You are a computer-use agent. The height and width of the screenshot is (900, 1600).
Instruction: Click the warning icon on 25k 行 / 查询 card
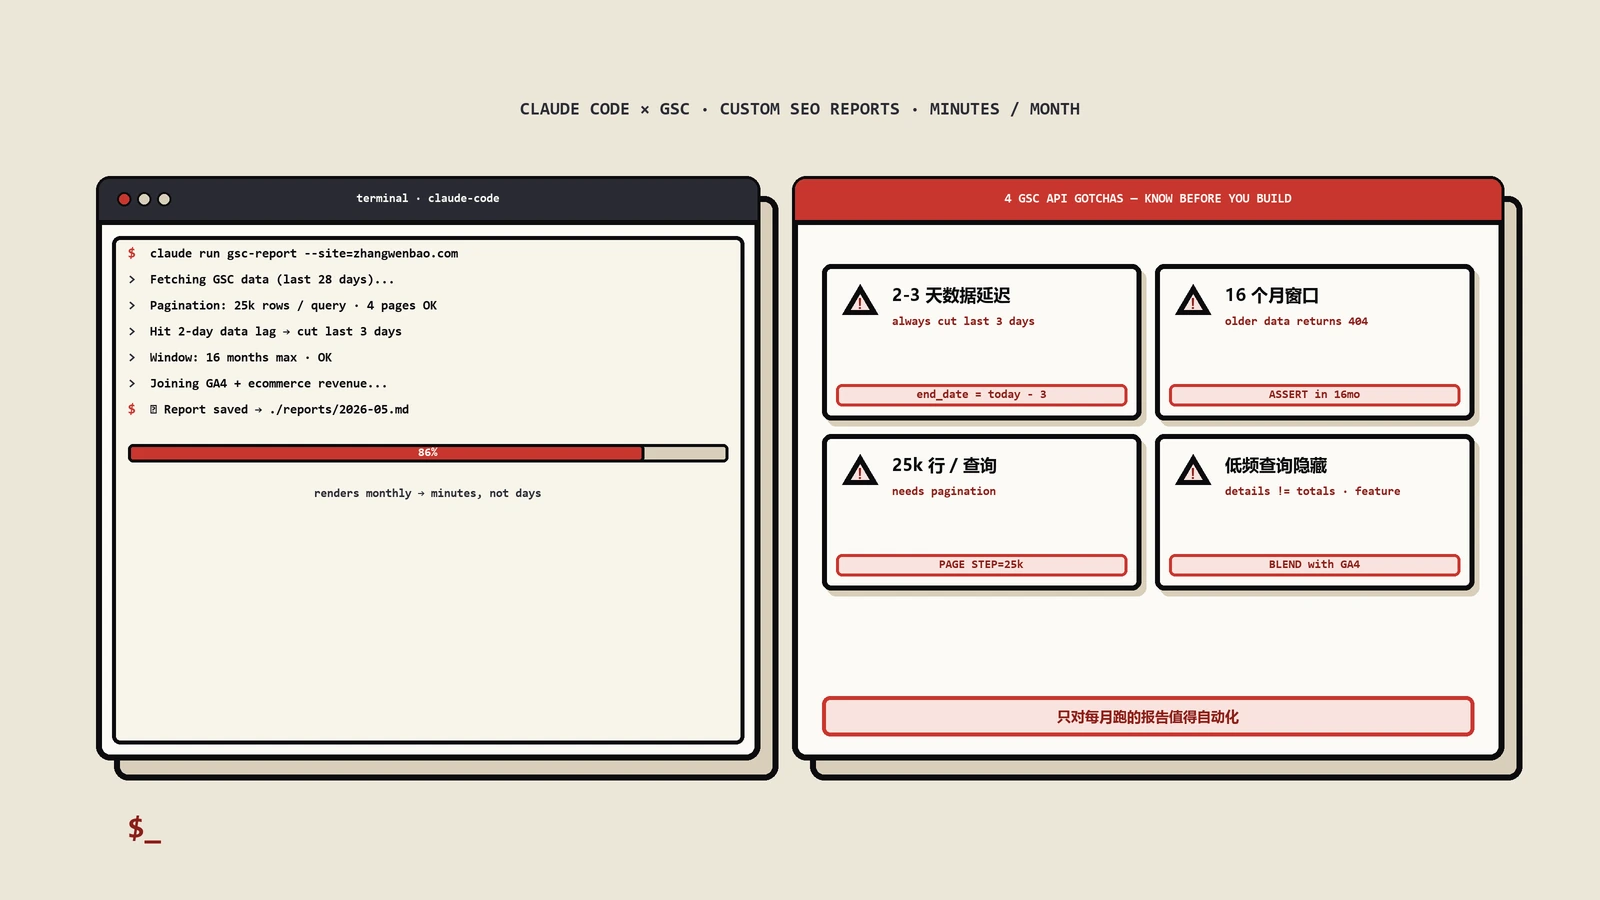[860, 470]
